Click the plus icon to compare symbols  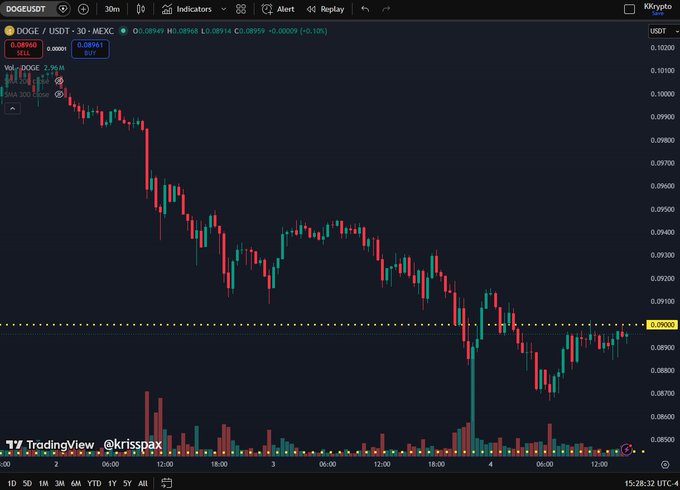coord(83,9)
